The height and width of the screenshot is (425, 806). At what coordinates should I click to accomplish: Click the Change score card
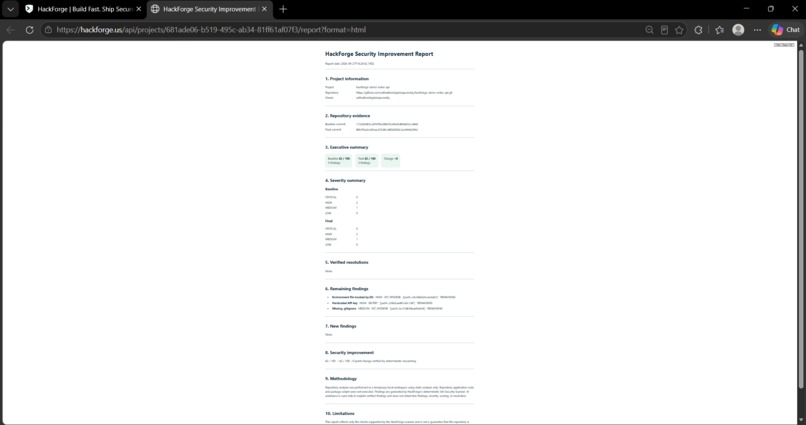391,160
